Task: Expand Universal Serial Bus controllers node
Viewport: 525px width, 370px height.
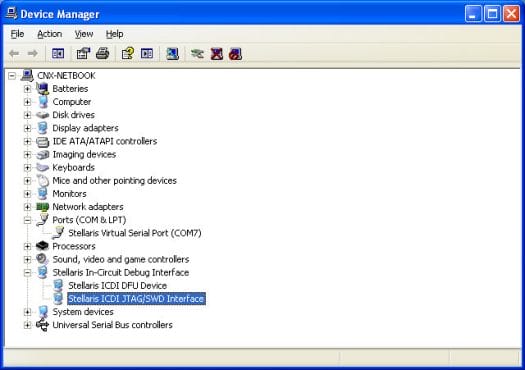Action: (27, 325)
